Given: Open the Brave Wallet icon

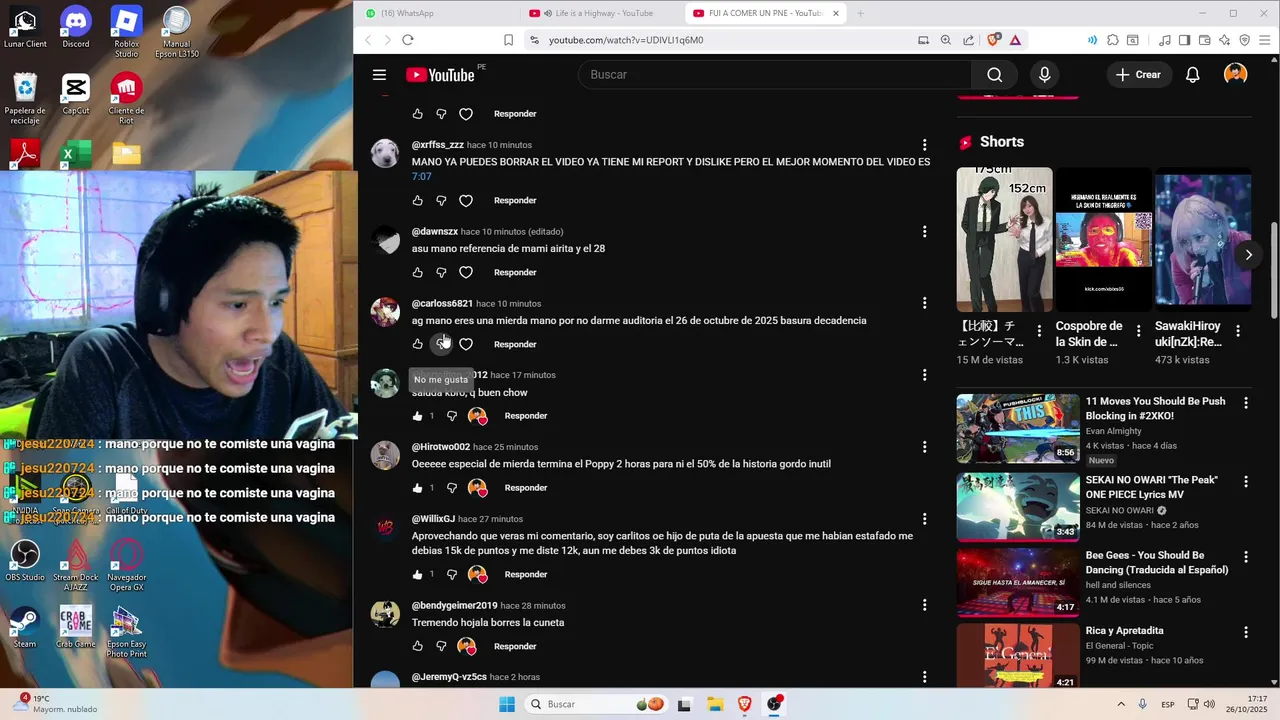Looking at the screenshot, I should (x=1204, y=40).
